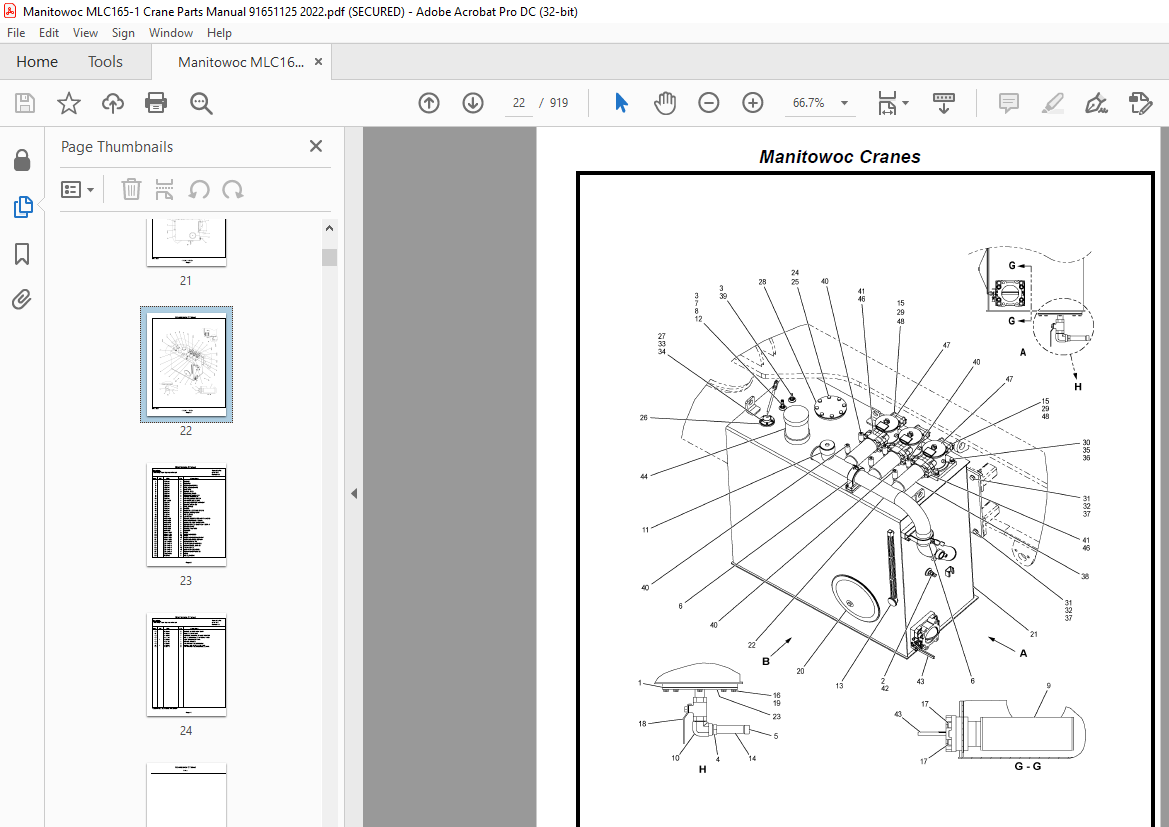This screenshot has width=1169, height=827.
Task: Save the PDF with the floppy disk icon
Action: pyautogui.click(x=25, y=103)
